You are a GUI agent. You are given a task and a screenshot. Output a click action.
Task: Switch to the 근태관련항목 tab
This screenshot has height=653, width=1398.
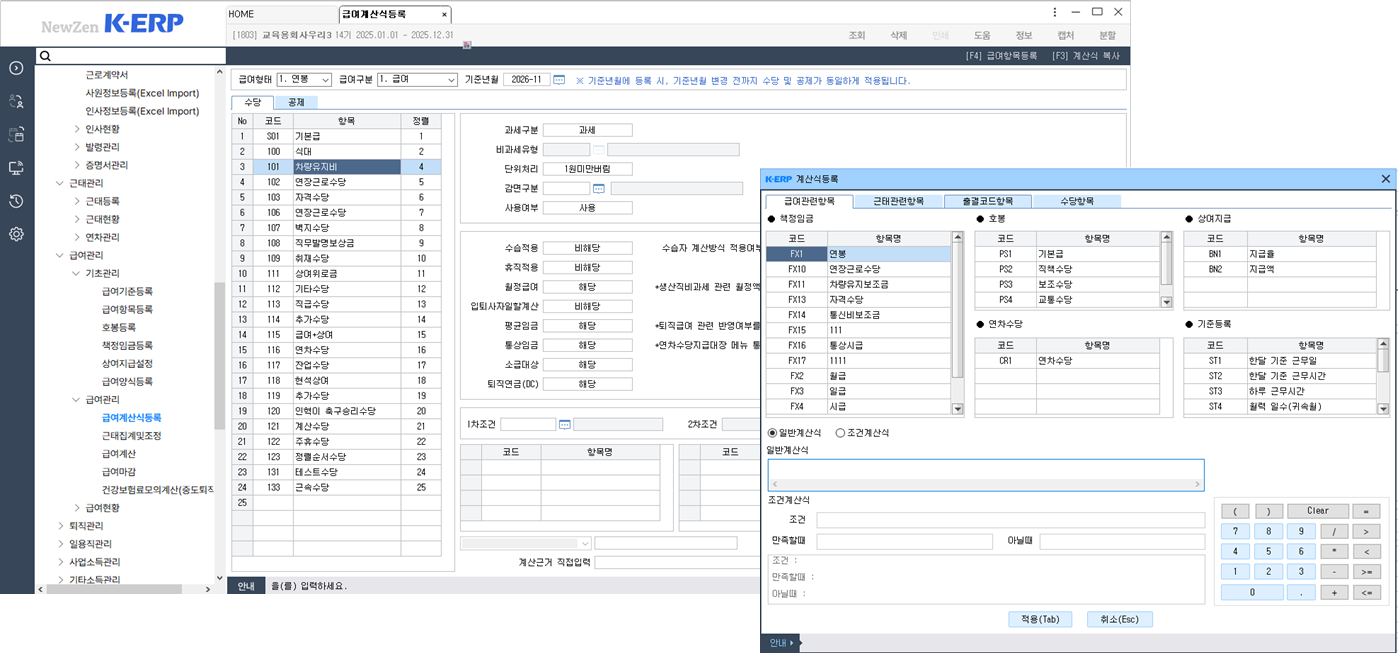[898, 201]
